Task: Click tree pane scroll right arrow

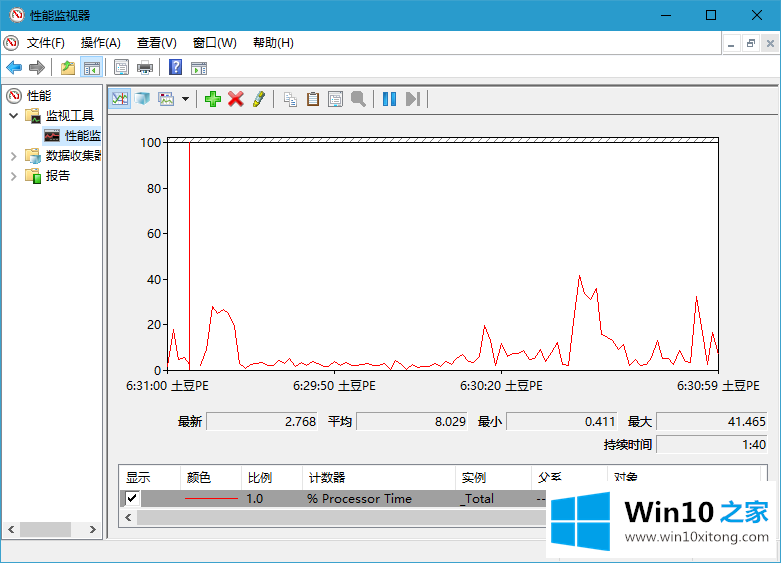Action: 92,529
